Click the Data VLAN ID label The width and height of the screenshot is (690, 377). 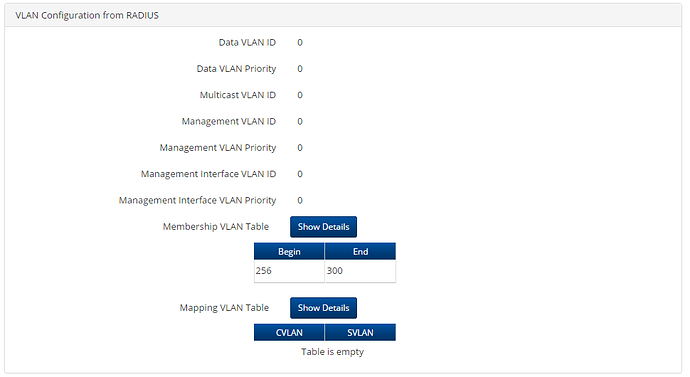coord(247,43)
